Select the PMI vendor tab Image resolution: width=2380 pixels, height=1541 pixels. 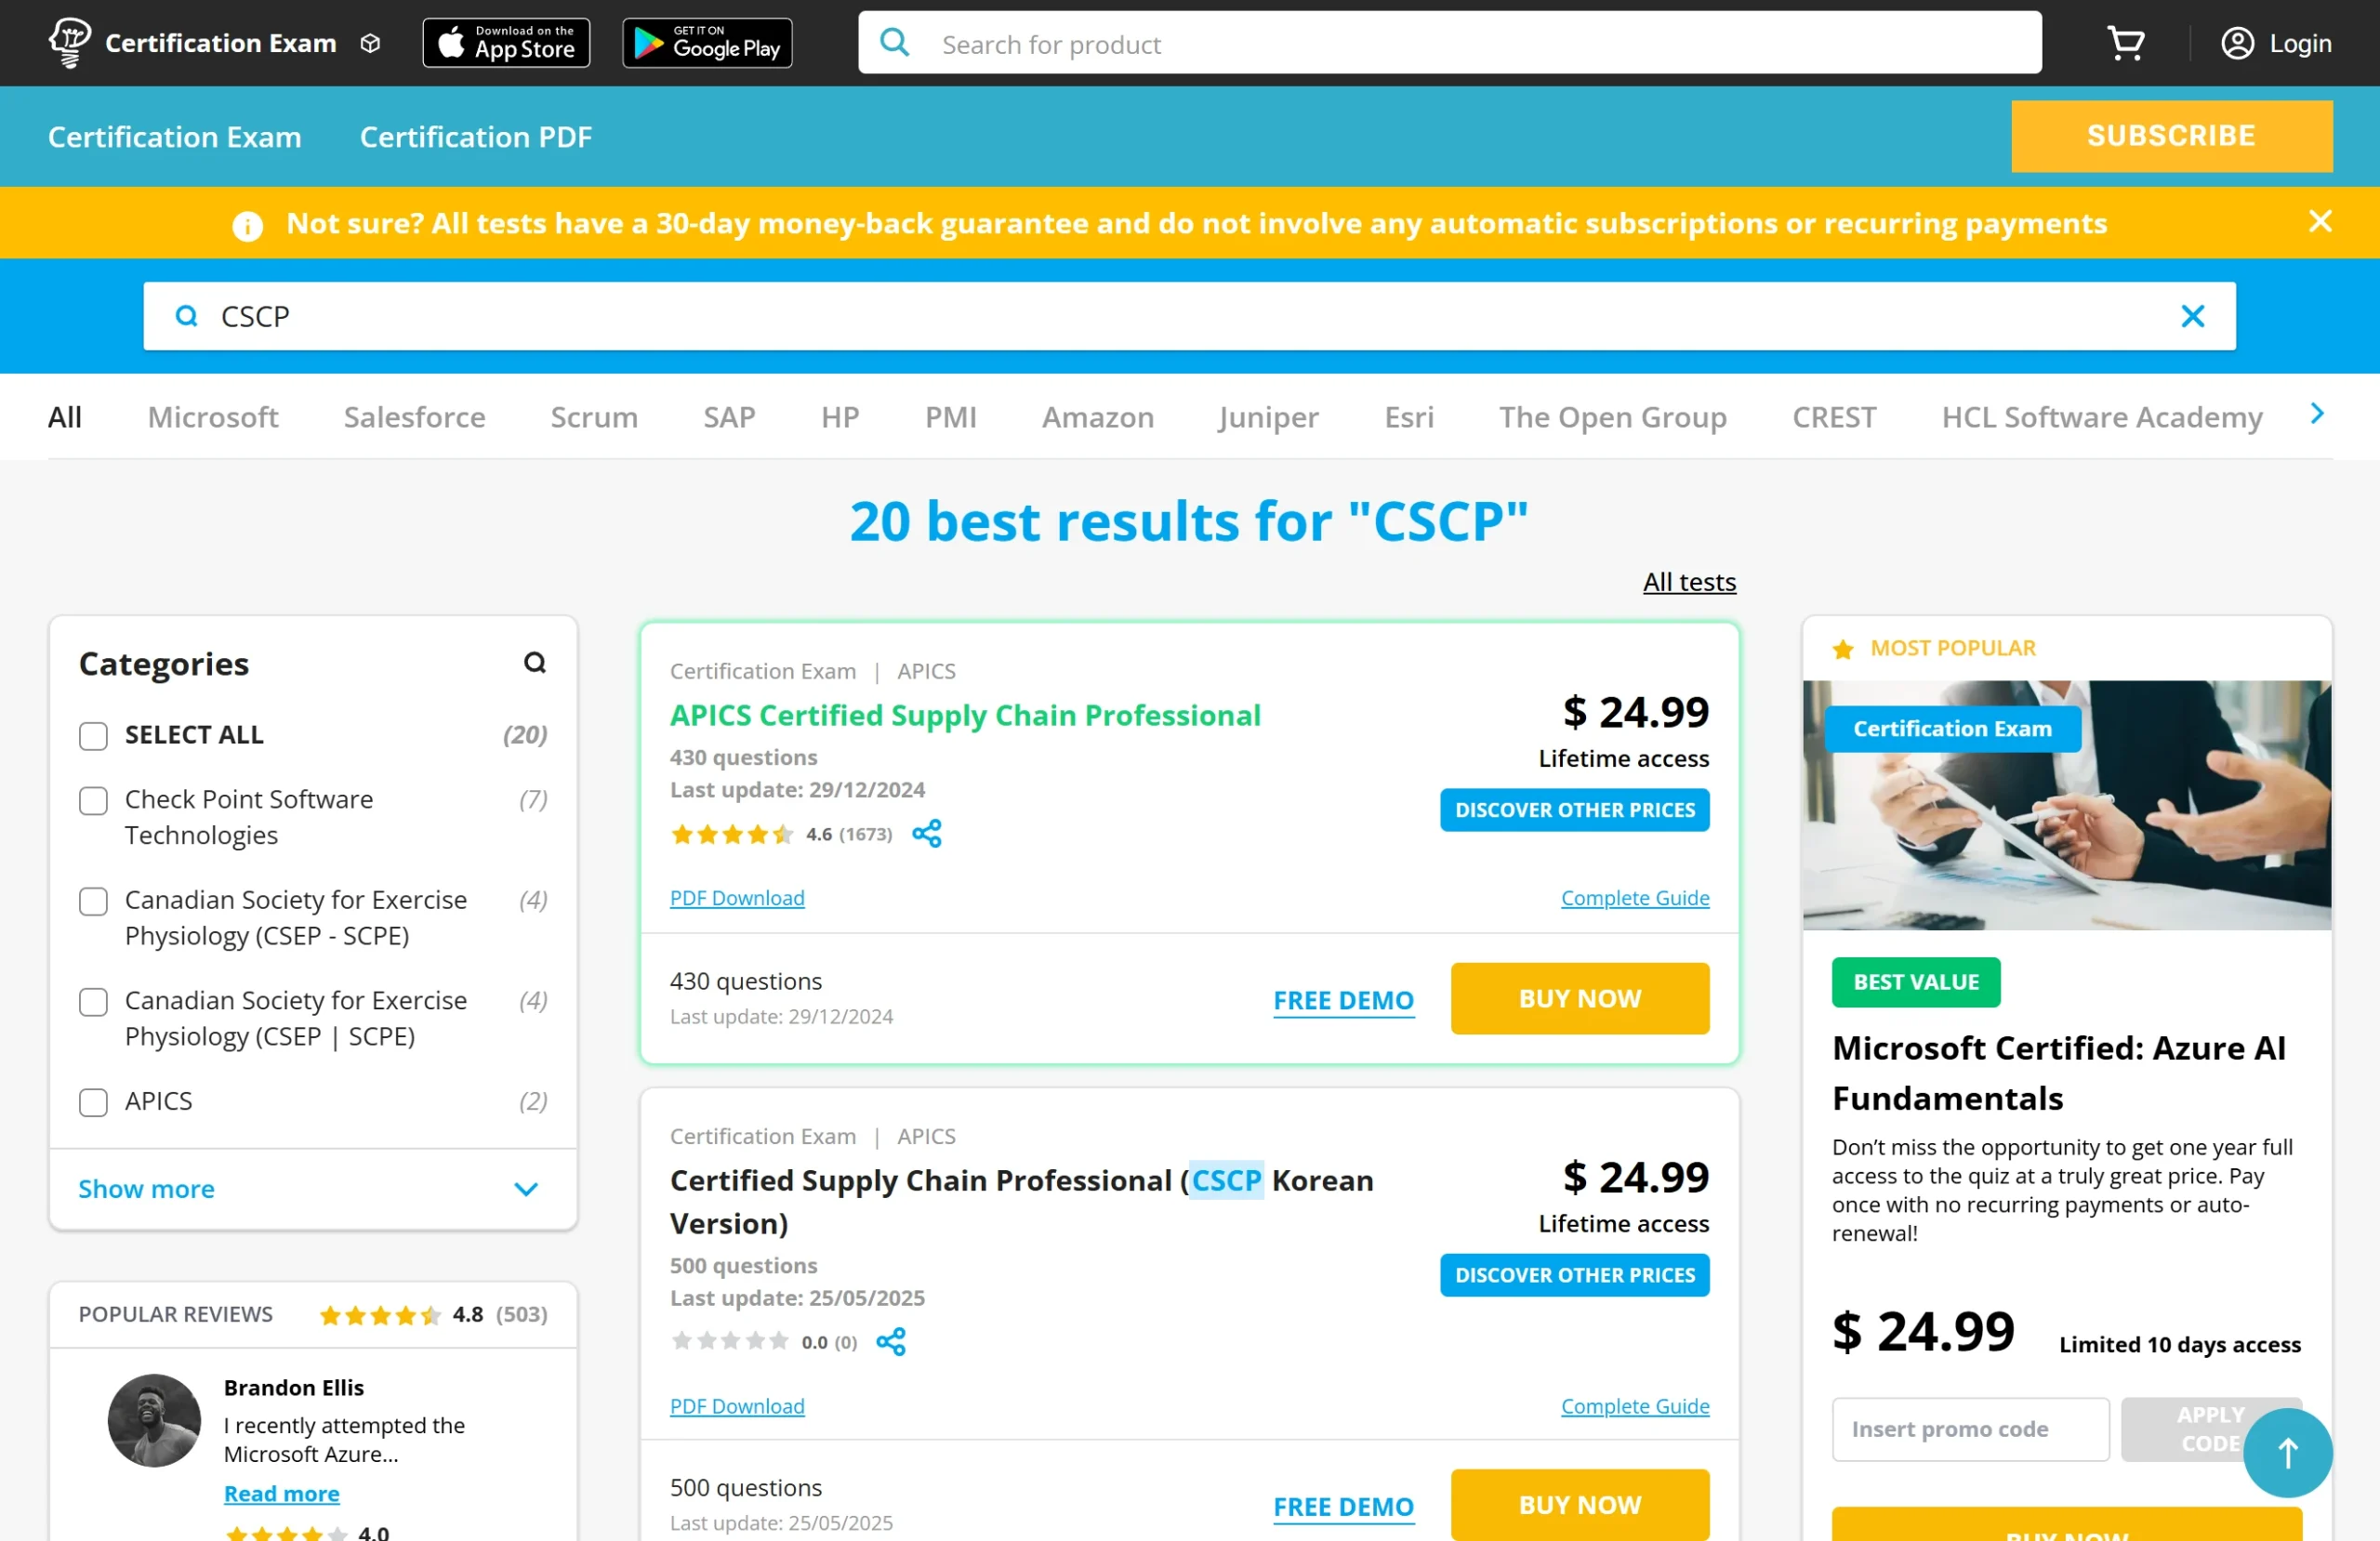pyautogui.click(x=951, y=416)
